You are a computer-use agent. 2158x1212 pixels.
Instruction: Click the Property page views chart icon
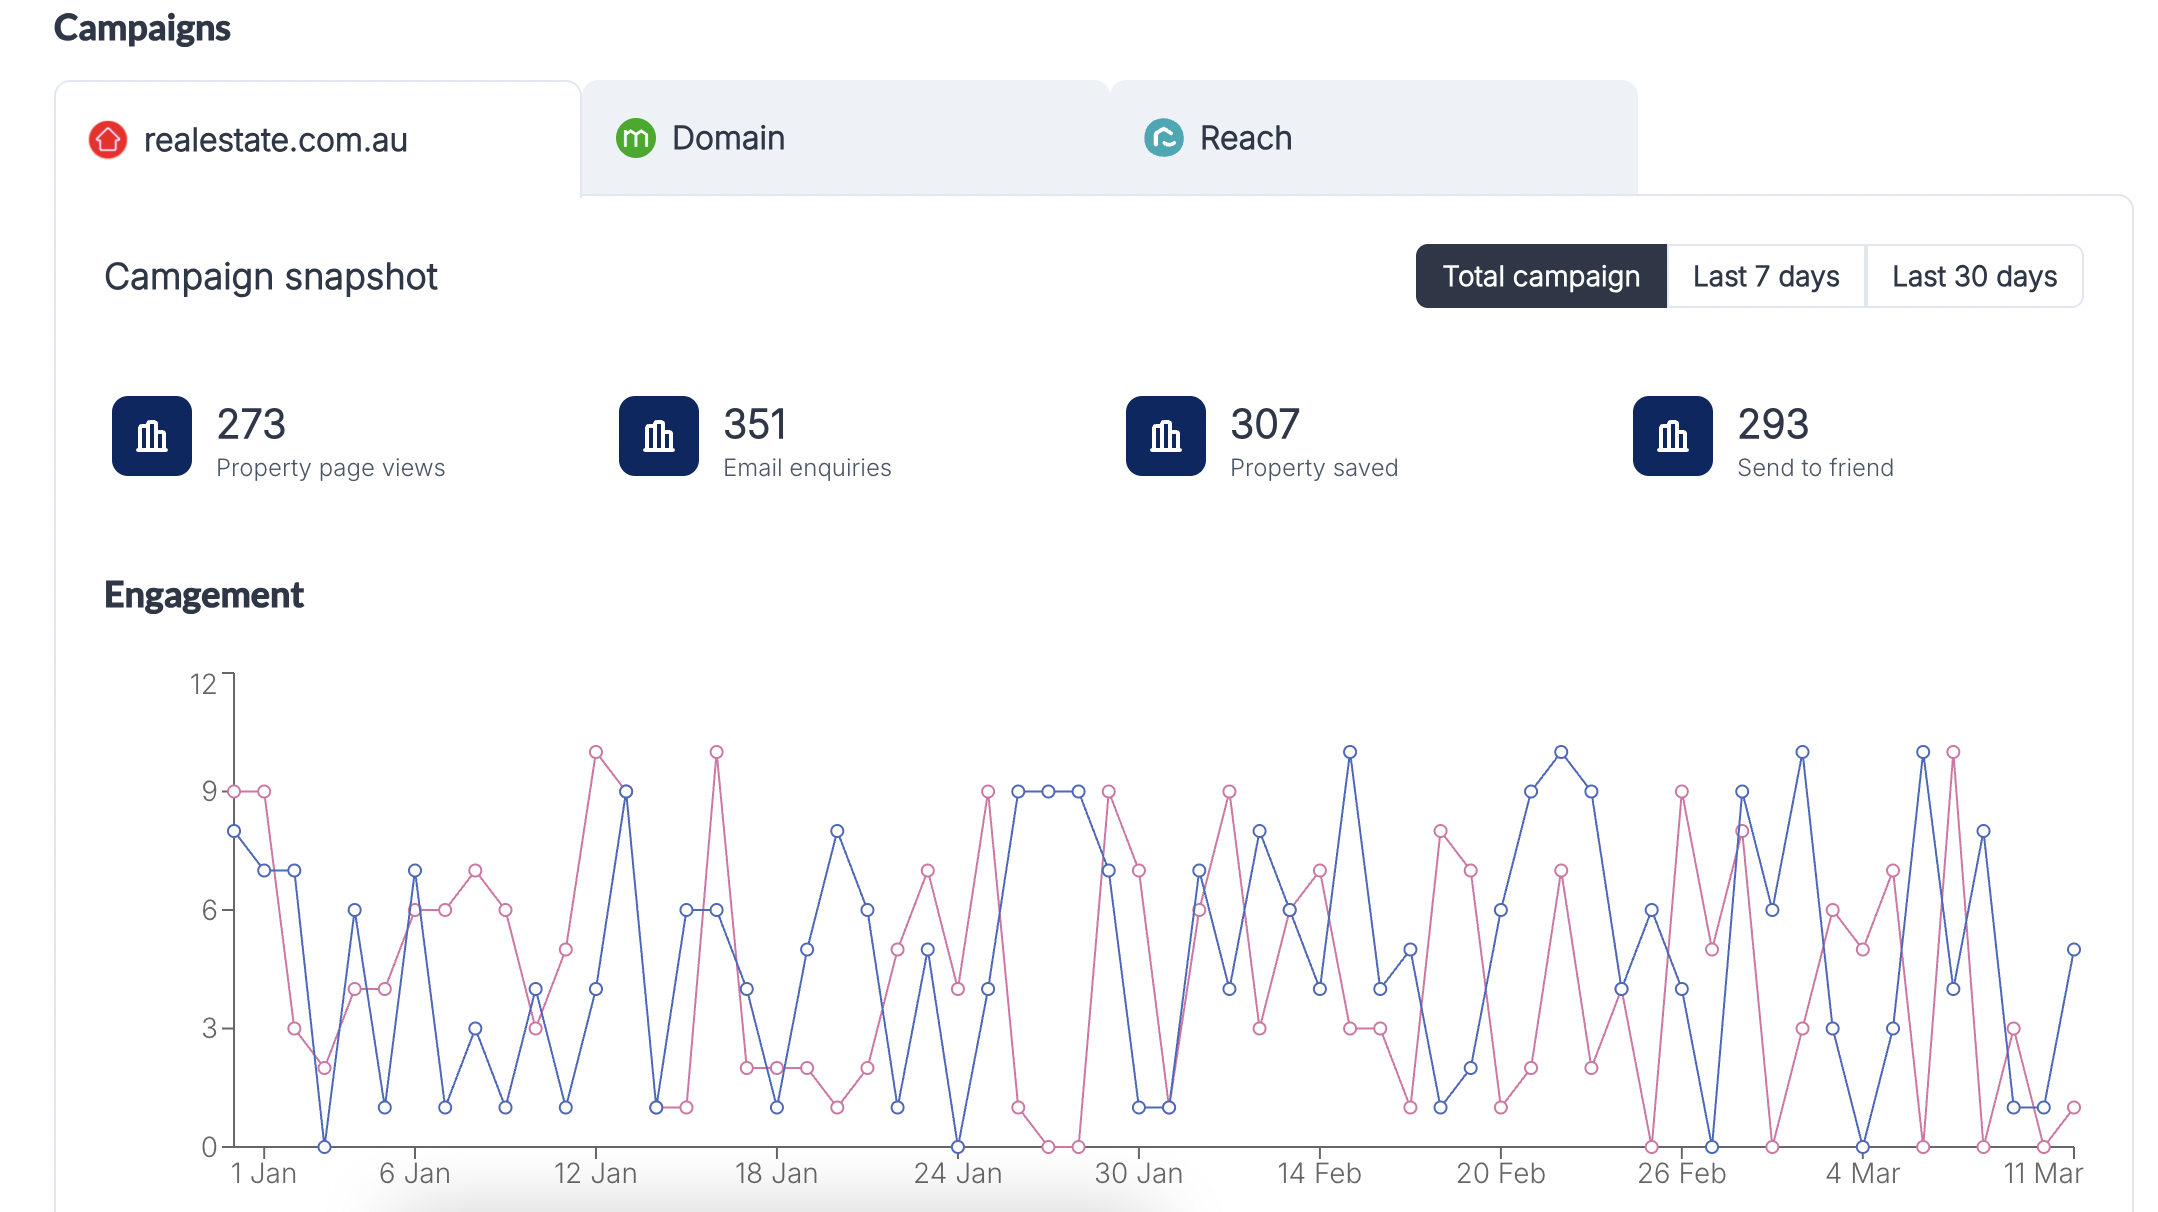coord(152,436)
